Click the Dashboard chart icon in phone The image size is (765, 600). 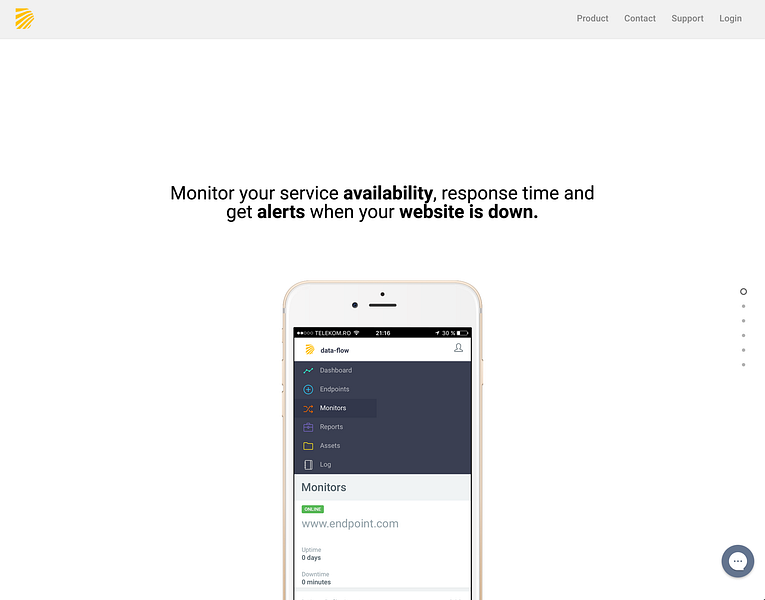(308, 371)
